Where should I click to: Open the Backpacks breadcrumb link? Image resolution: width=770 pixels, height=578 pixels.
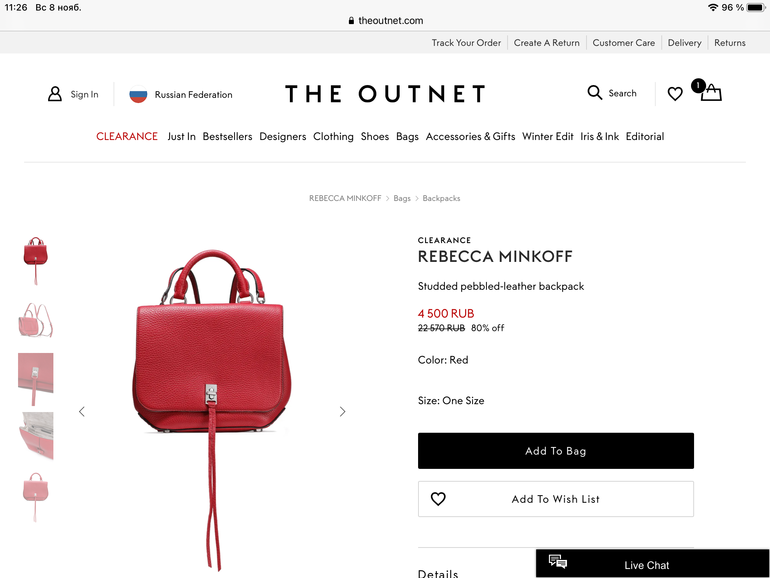[x=441, y=198]
